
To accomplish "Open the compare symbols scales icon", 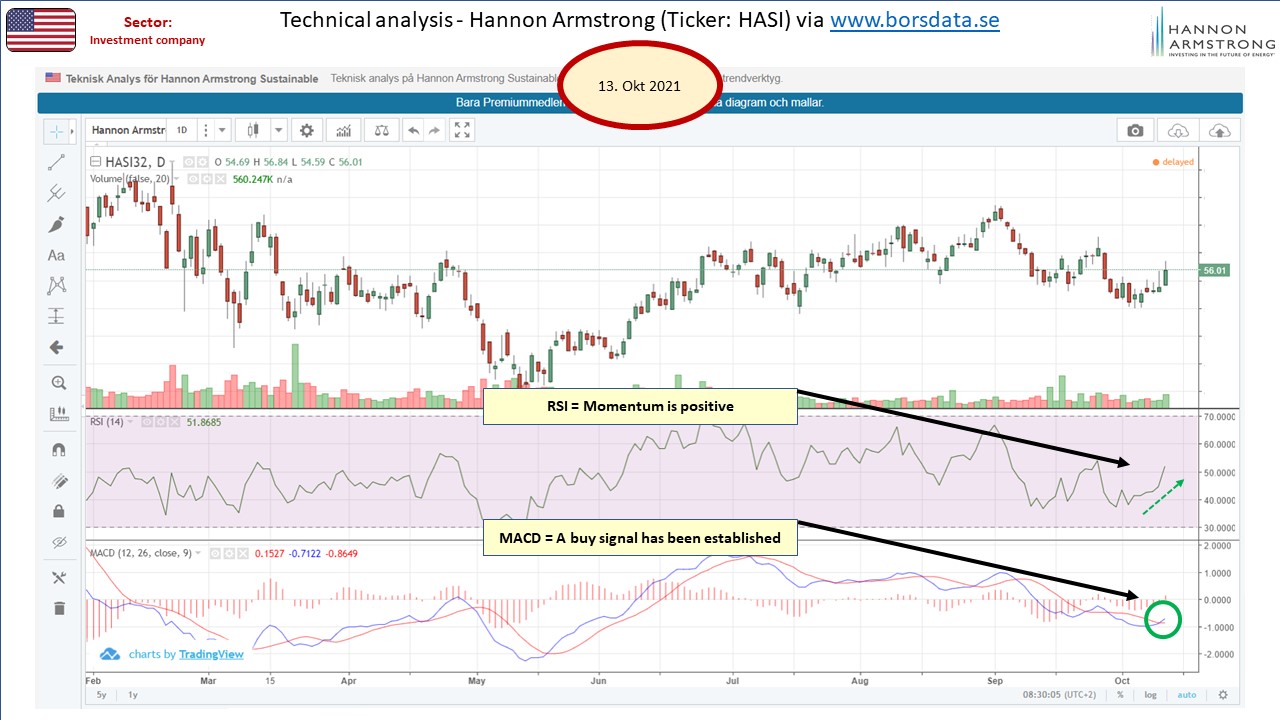I will point(380,130).
